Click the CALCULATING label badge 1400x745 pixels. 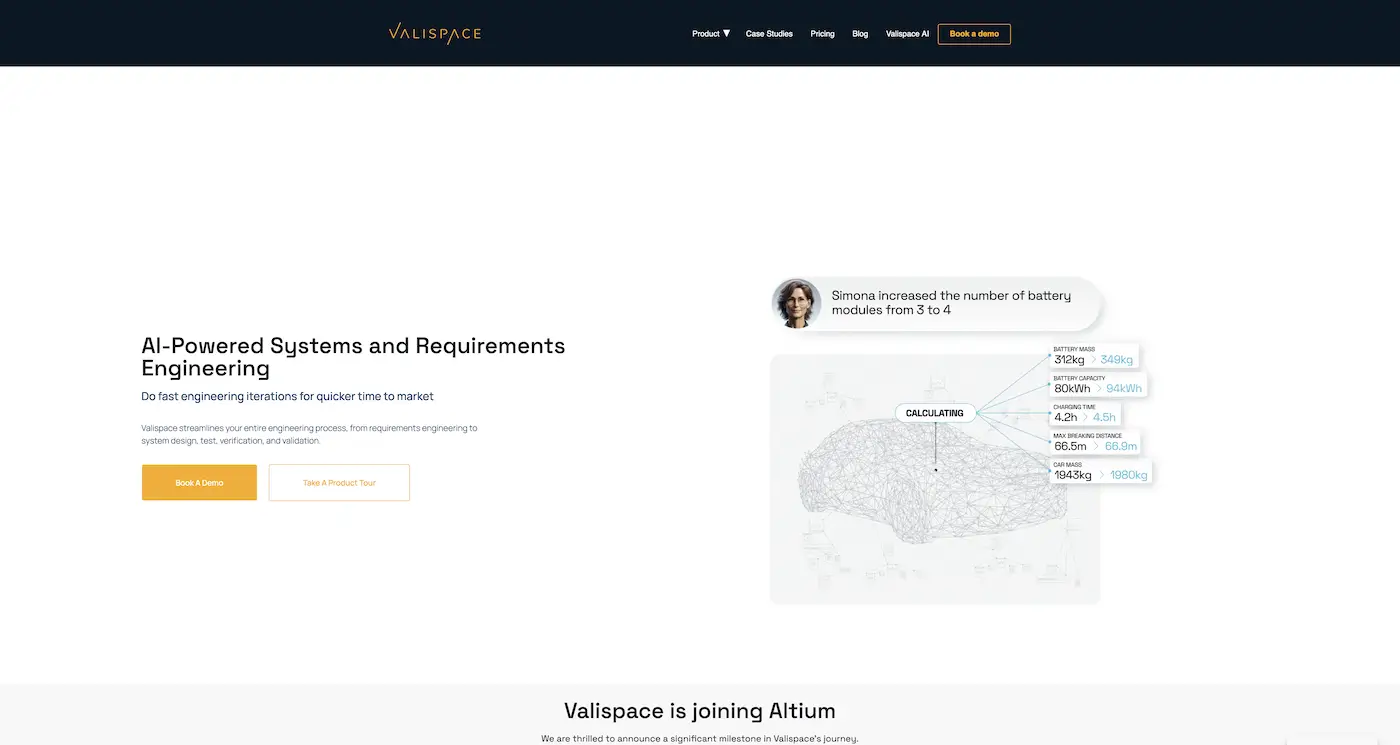(935, 413)
